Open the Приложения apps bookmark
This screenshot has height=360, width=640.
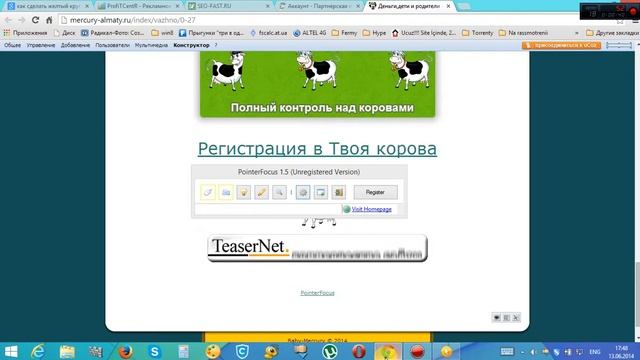pos(25,33)
